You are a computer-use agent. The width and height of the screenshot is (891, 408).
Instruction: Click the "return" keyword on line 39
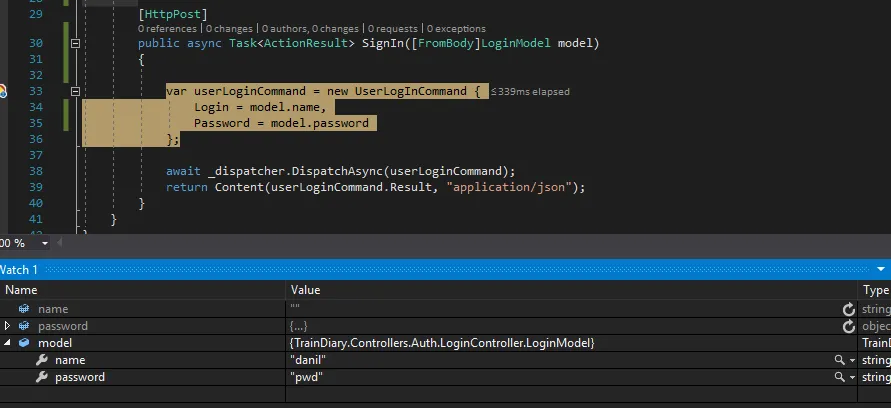(x=186, y=187)
